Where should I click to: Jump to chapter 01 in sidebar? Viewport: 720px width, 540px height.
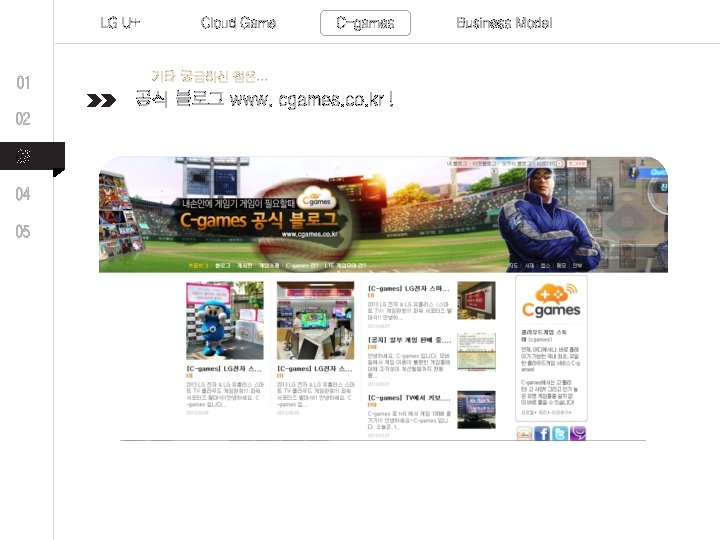(23, 83)
